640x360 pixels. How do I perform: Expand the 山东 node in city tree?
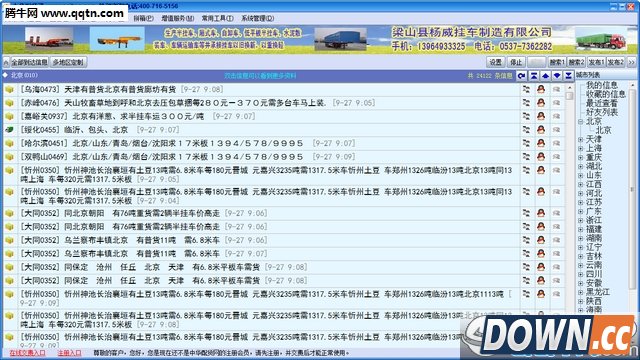[580, 176]
